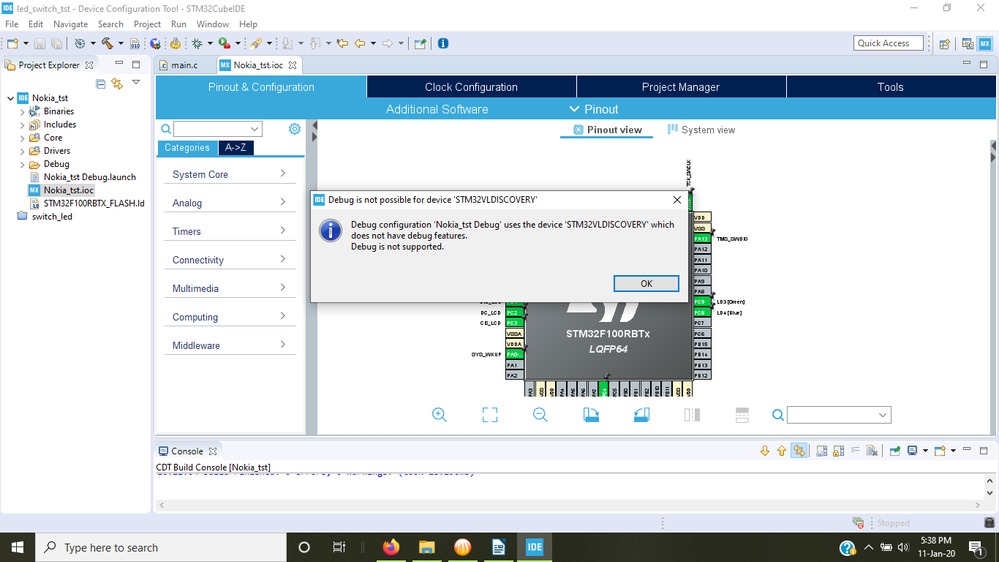Click the green bug Debug icon
Screen dimensions: 999x562
click(197, 43)
